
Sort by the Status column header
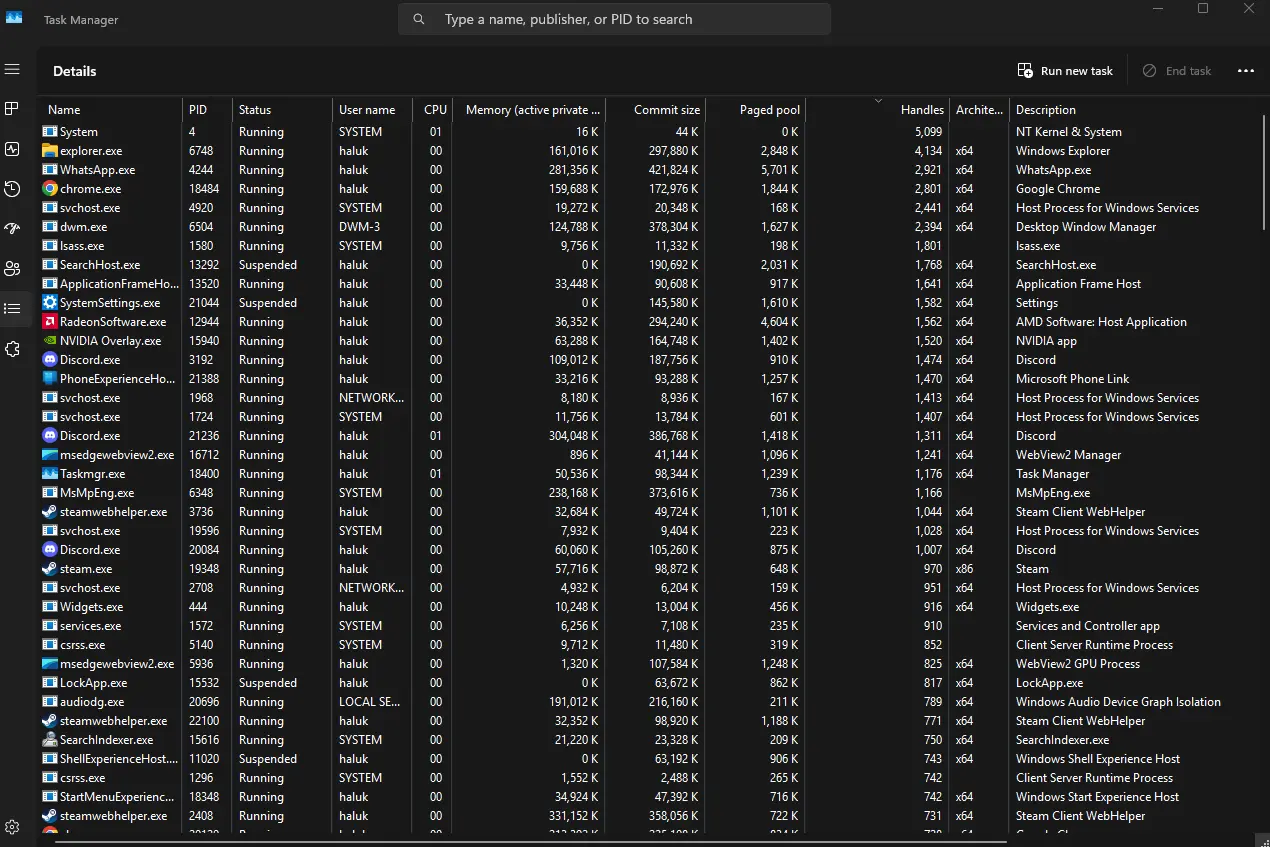click(x=282, y=110)
